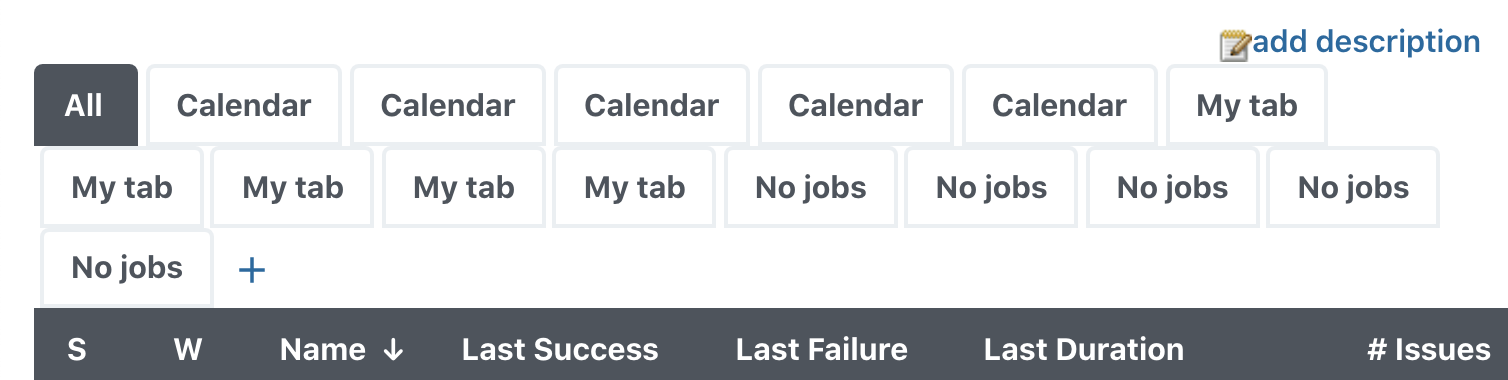The width and height of the screenshot is (1508, 380).
Task: Open the last Calendar tab before My tab
Action: click(x=1059, y=105)
